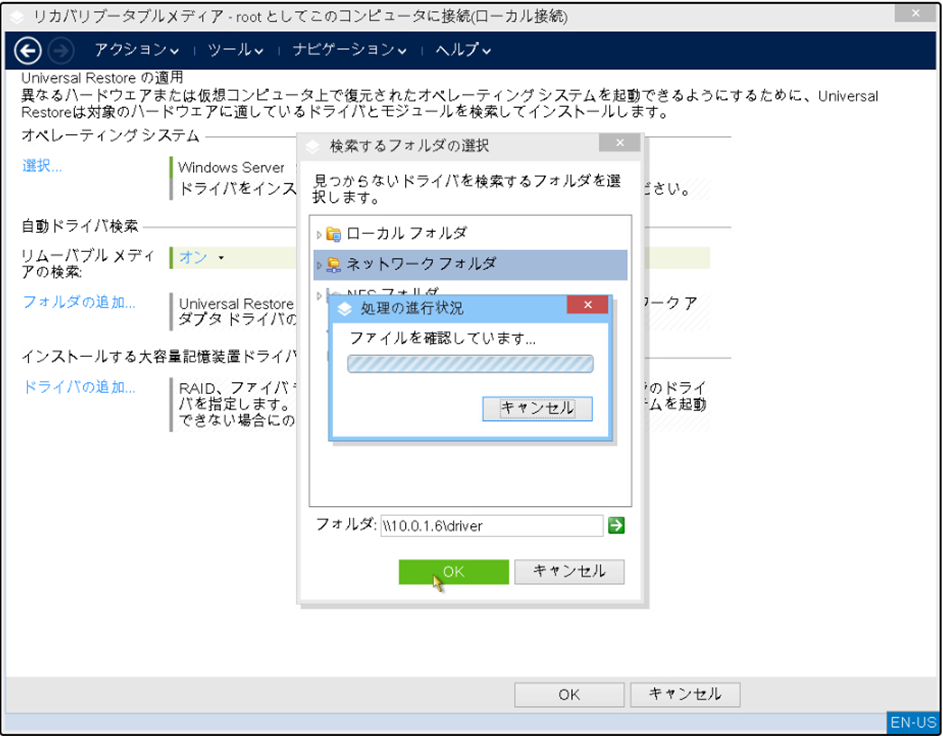Click the layers icon in folder selection title
The width and height of the screenshot is (943, 736).
(314, 146)
